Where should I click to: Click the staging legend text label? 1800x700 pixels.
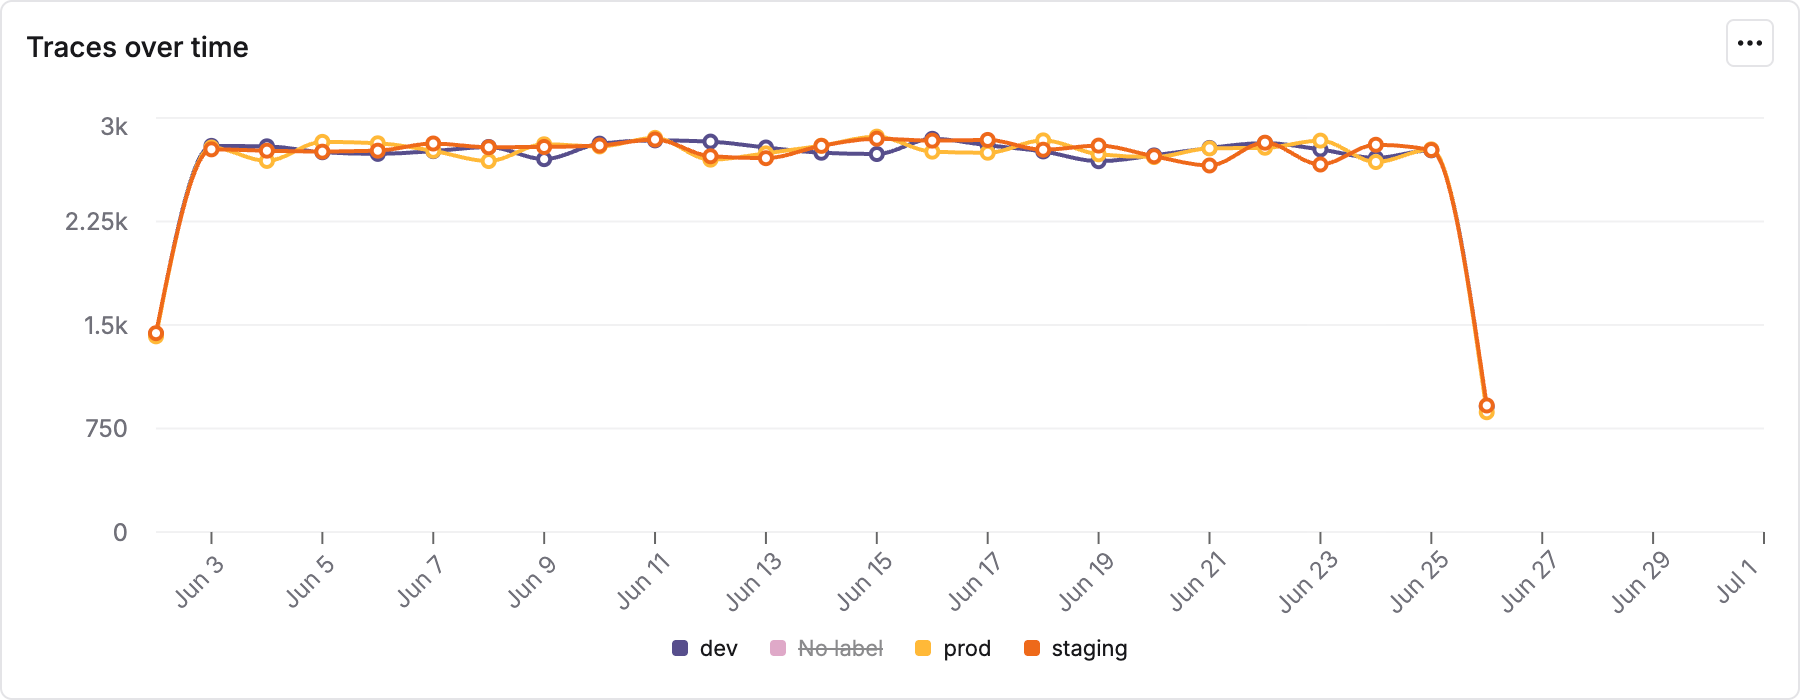coord(1088,648)
